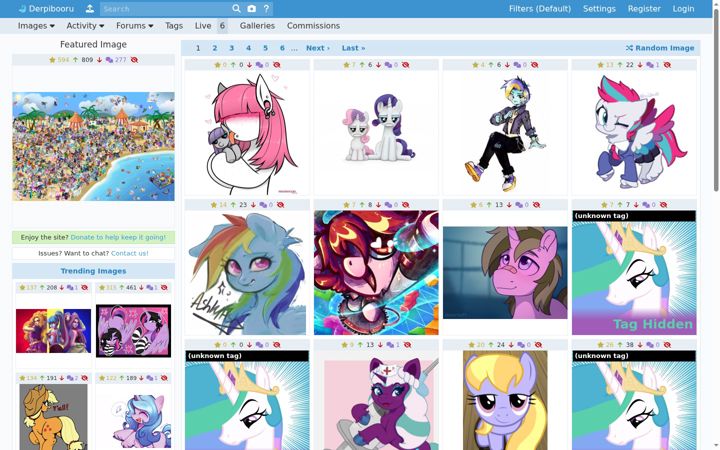
Task: Hide the blonde lavender pony image
Action: pos(538,345)
